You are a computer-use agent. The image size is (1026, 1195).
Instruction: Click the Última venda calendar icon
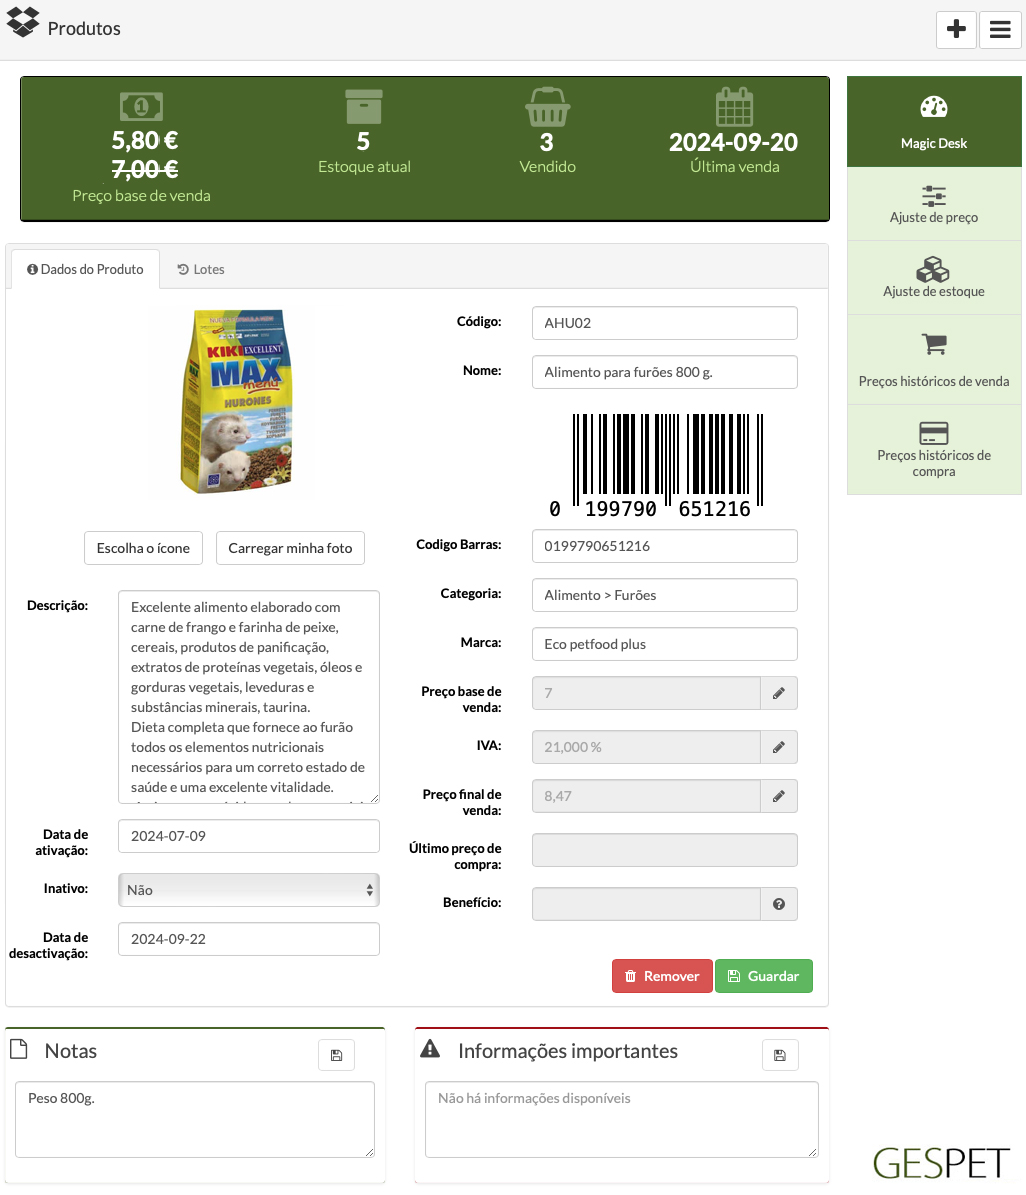click(x=734, y=107)
